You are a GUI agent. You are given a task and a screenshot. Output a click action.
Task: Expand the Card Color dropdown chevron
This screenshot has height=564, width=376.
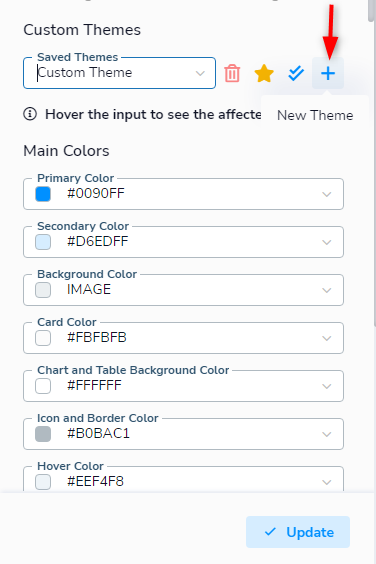(326, 338)
